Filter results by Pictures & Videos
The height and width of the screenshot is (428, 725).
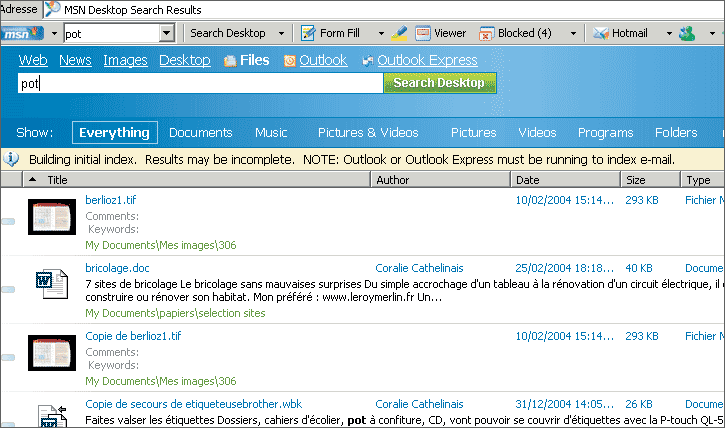click(x=368, y=133)
